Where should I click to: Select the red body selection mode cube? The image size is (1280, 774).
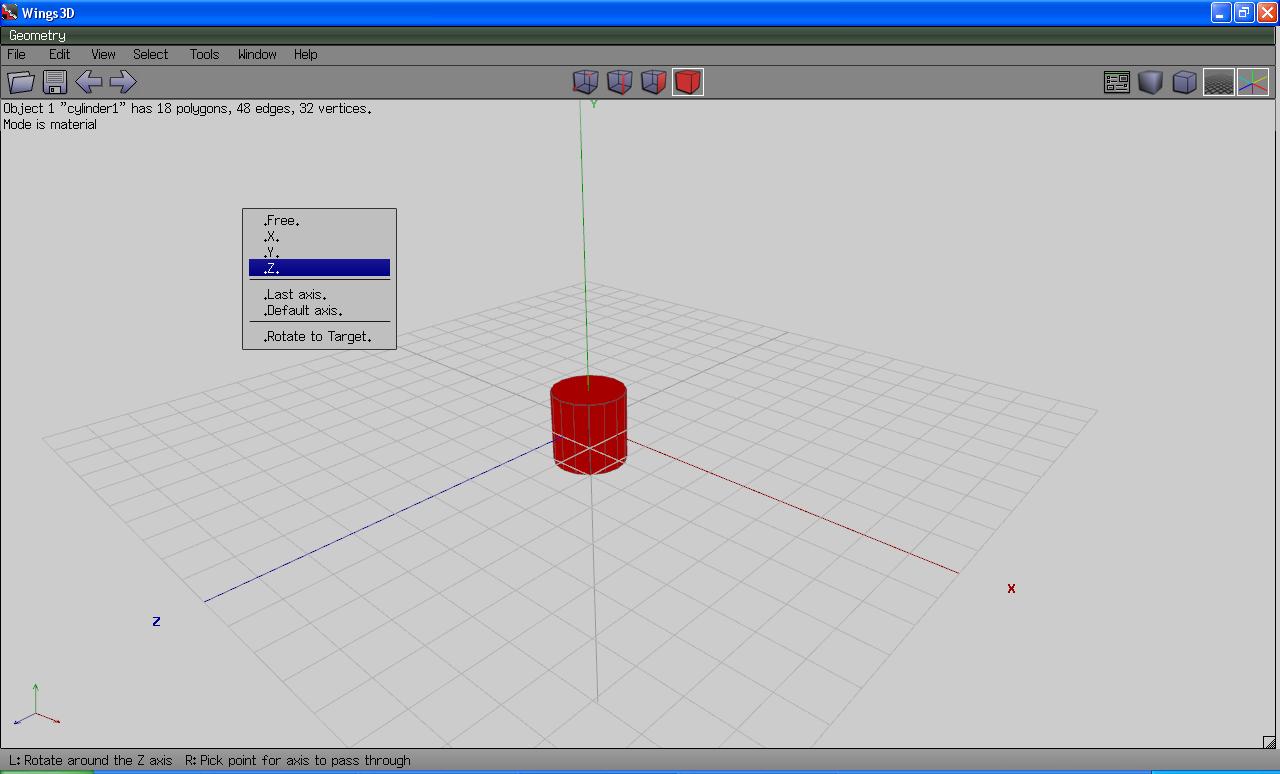point(687,82)
